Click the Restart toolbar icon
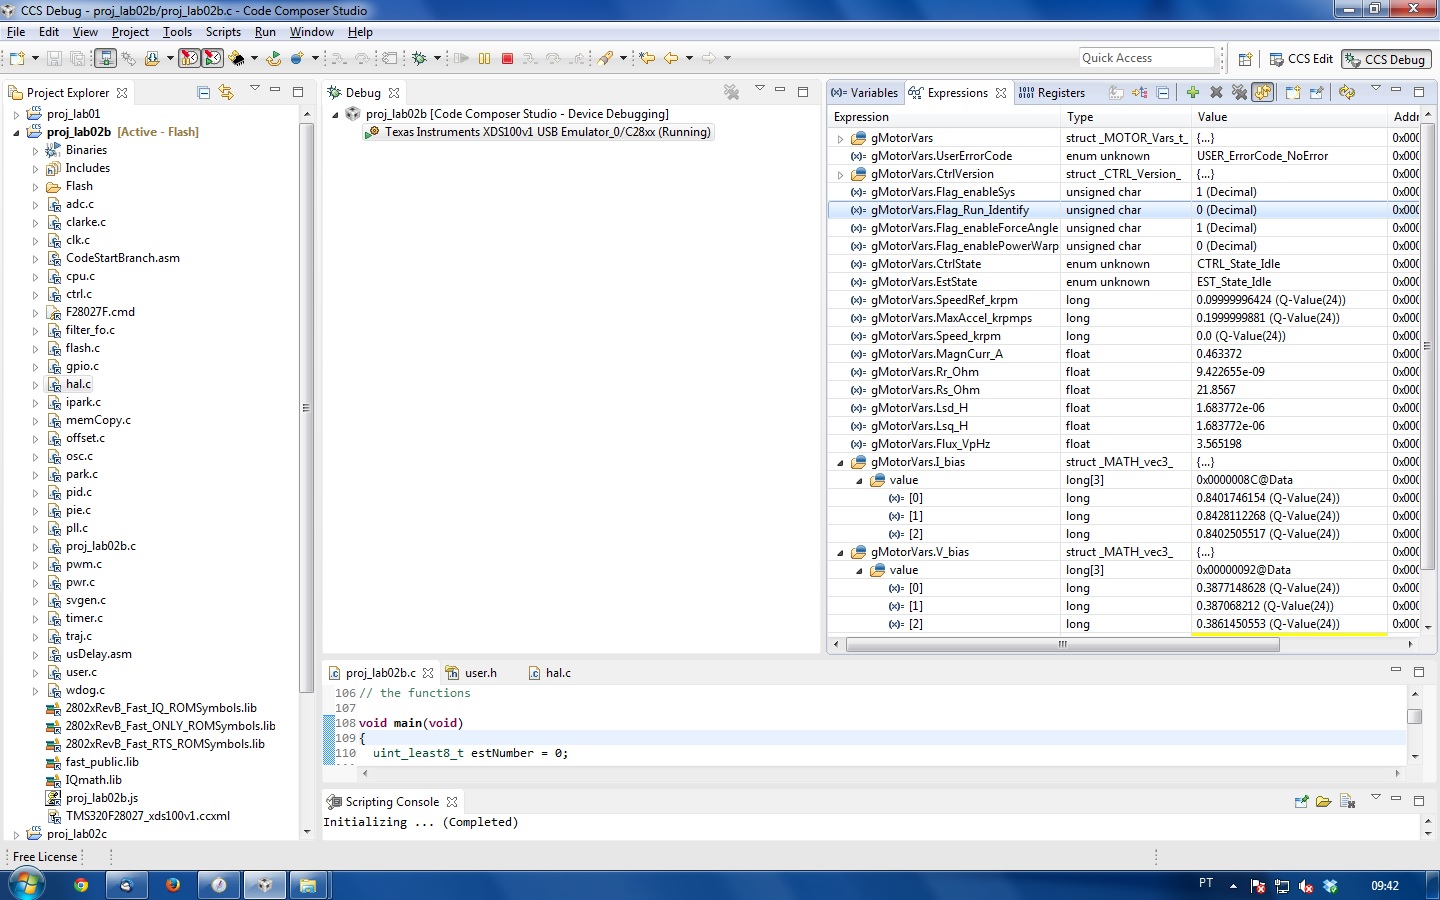This screenshot has width=1440, height=900. point(273,58)
